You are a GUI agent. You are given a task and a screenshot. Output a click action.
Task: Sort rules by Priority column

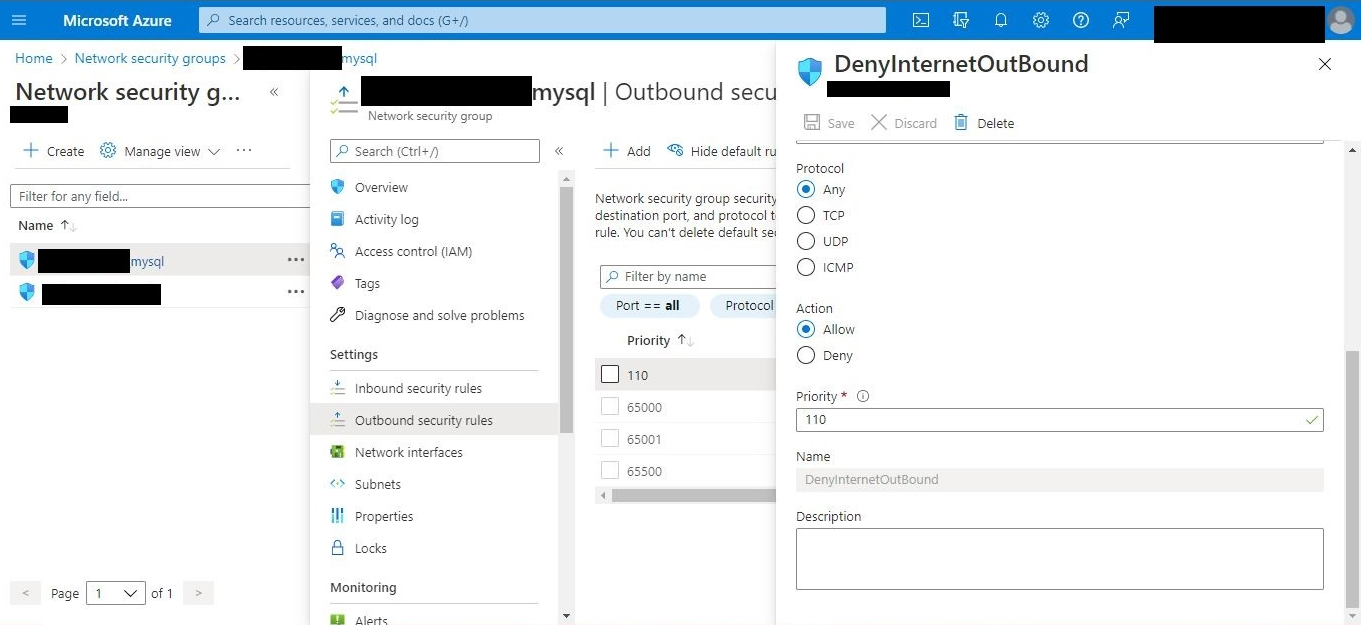(x=660, y=341)
